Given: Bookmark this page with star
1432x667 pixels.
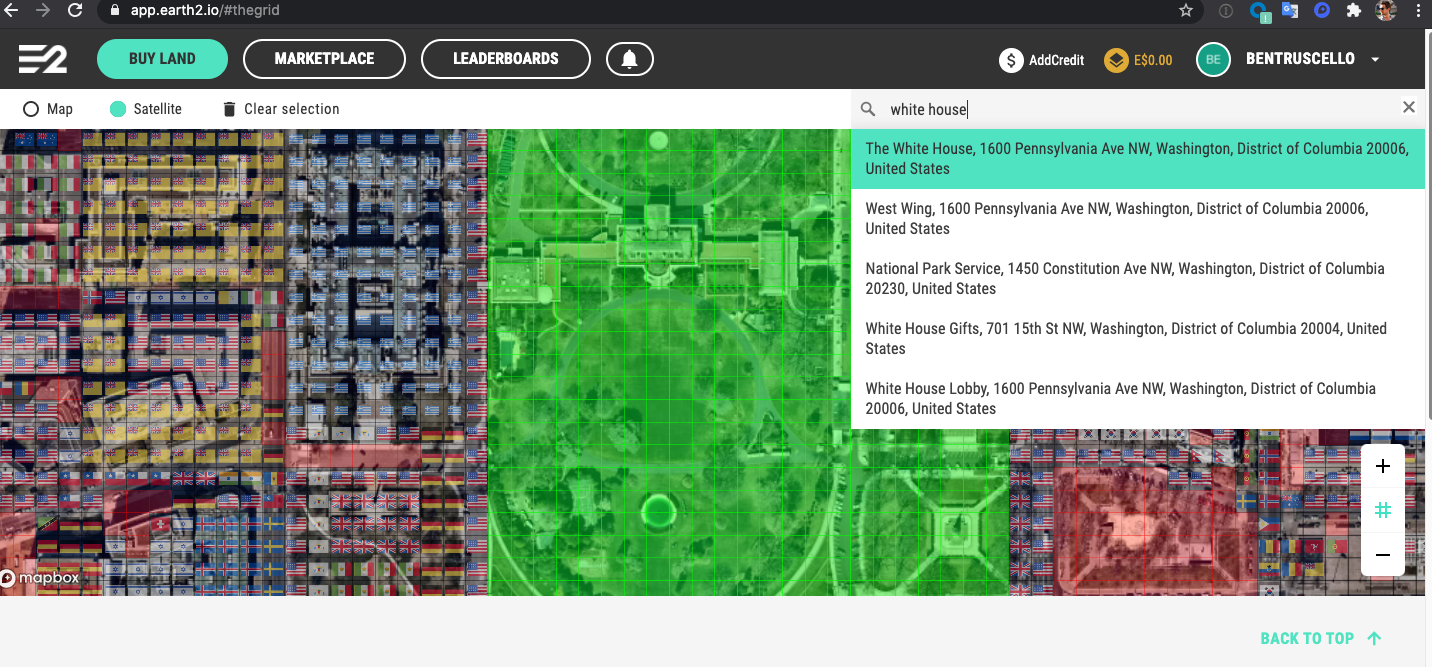Looking at the screenshot, I should point(1186,11).
